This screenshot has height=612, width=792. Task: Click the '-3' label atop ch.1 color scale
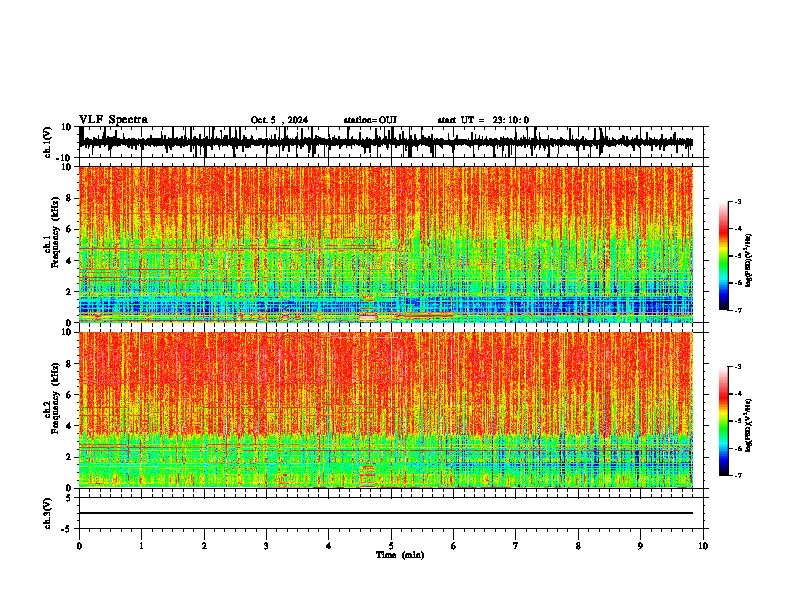pos(738,202)
